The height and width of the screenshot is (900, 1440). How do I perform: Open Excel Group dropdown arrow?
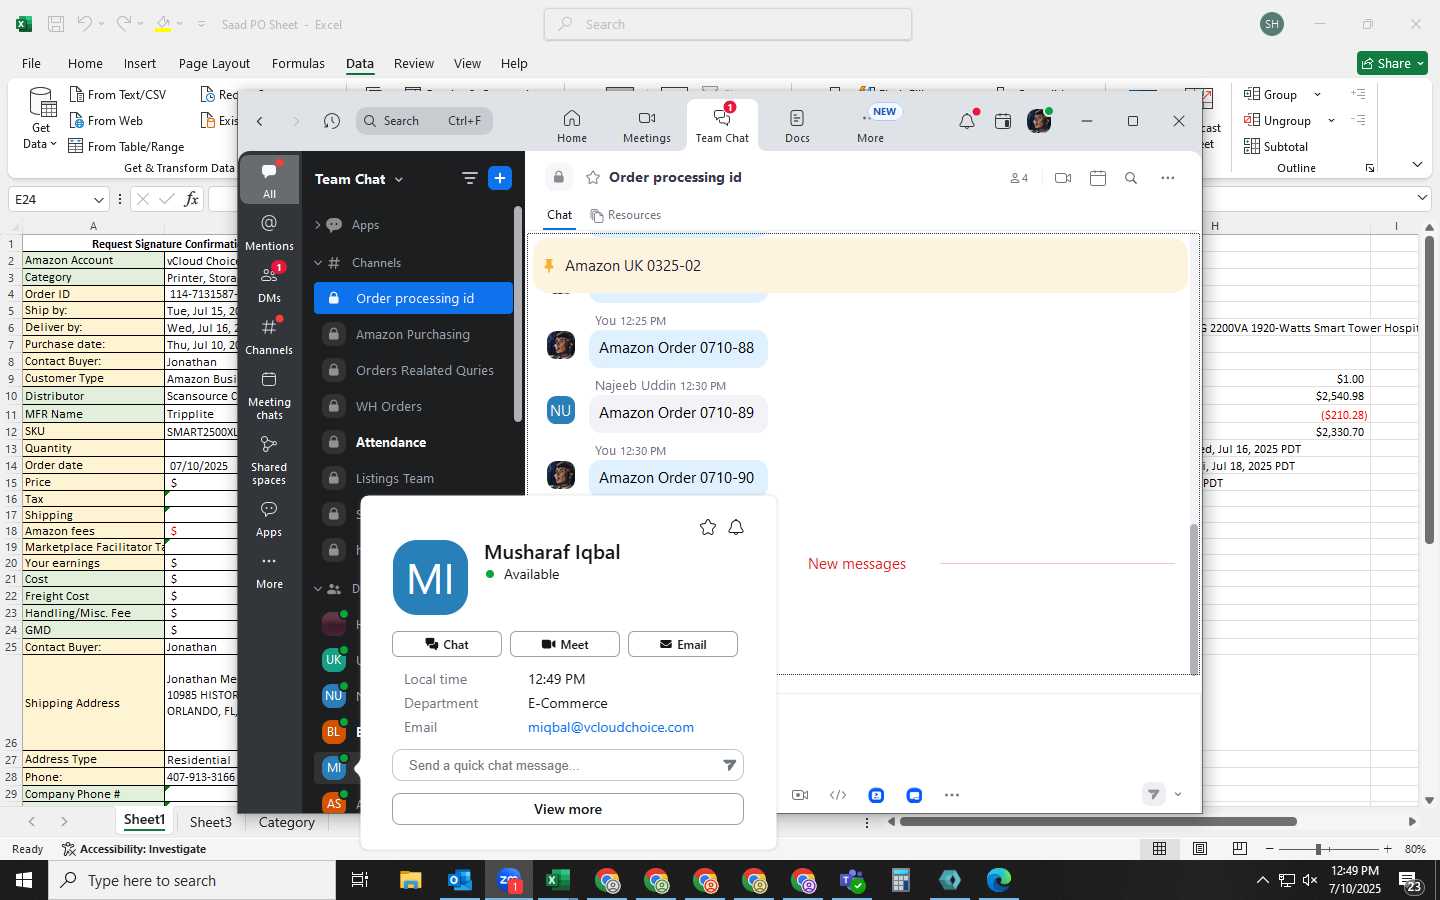pos(1317,94)
